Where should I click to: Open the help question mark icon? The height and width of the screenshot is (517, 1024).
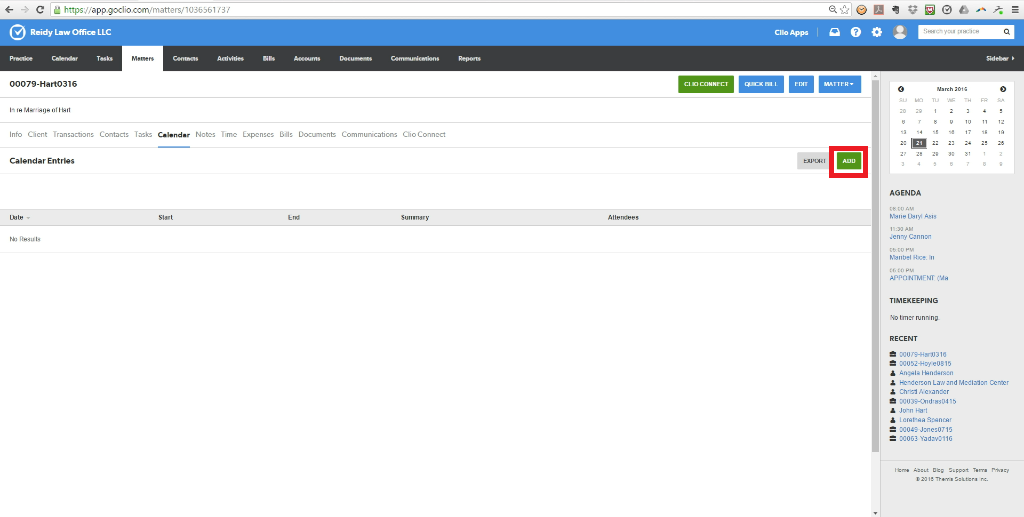tap(856, 32)
